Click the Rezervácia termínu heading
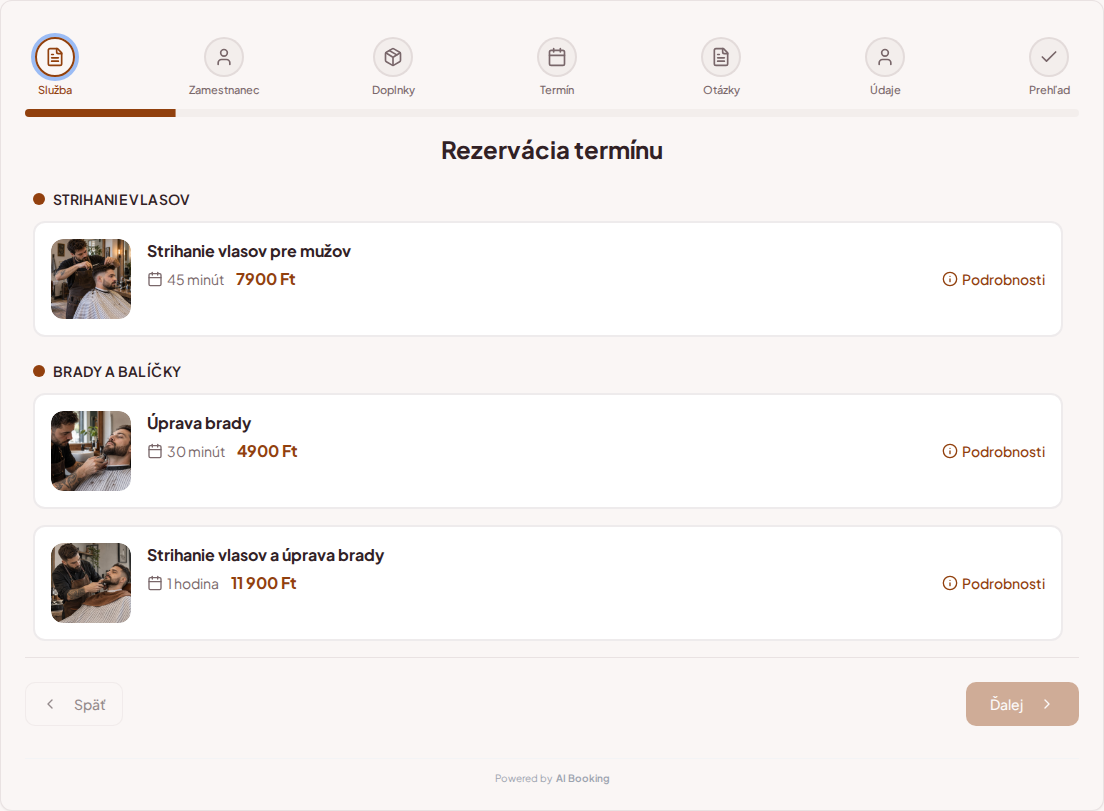The height and width of the screenshot is (811, 1104). 552,151
